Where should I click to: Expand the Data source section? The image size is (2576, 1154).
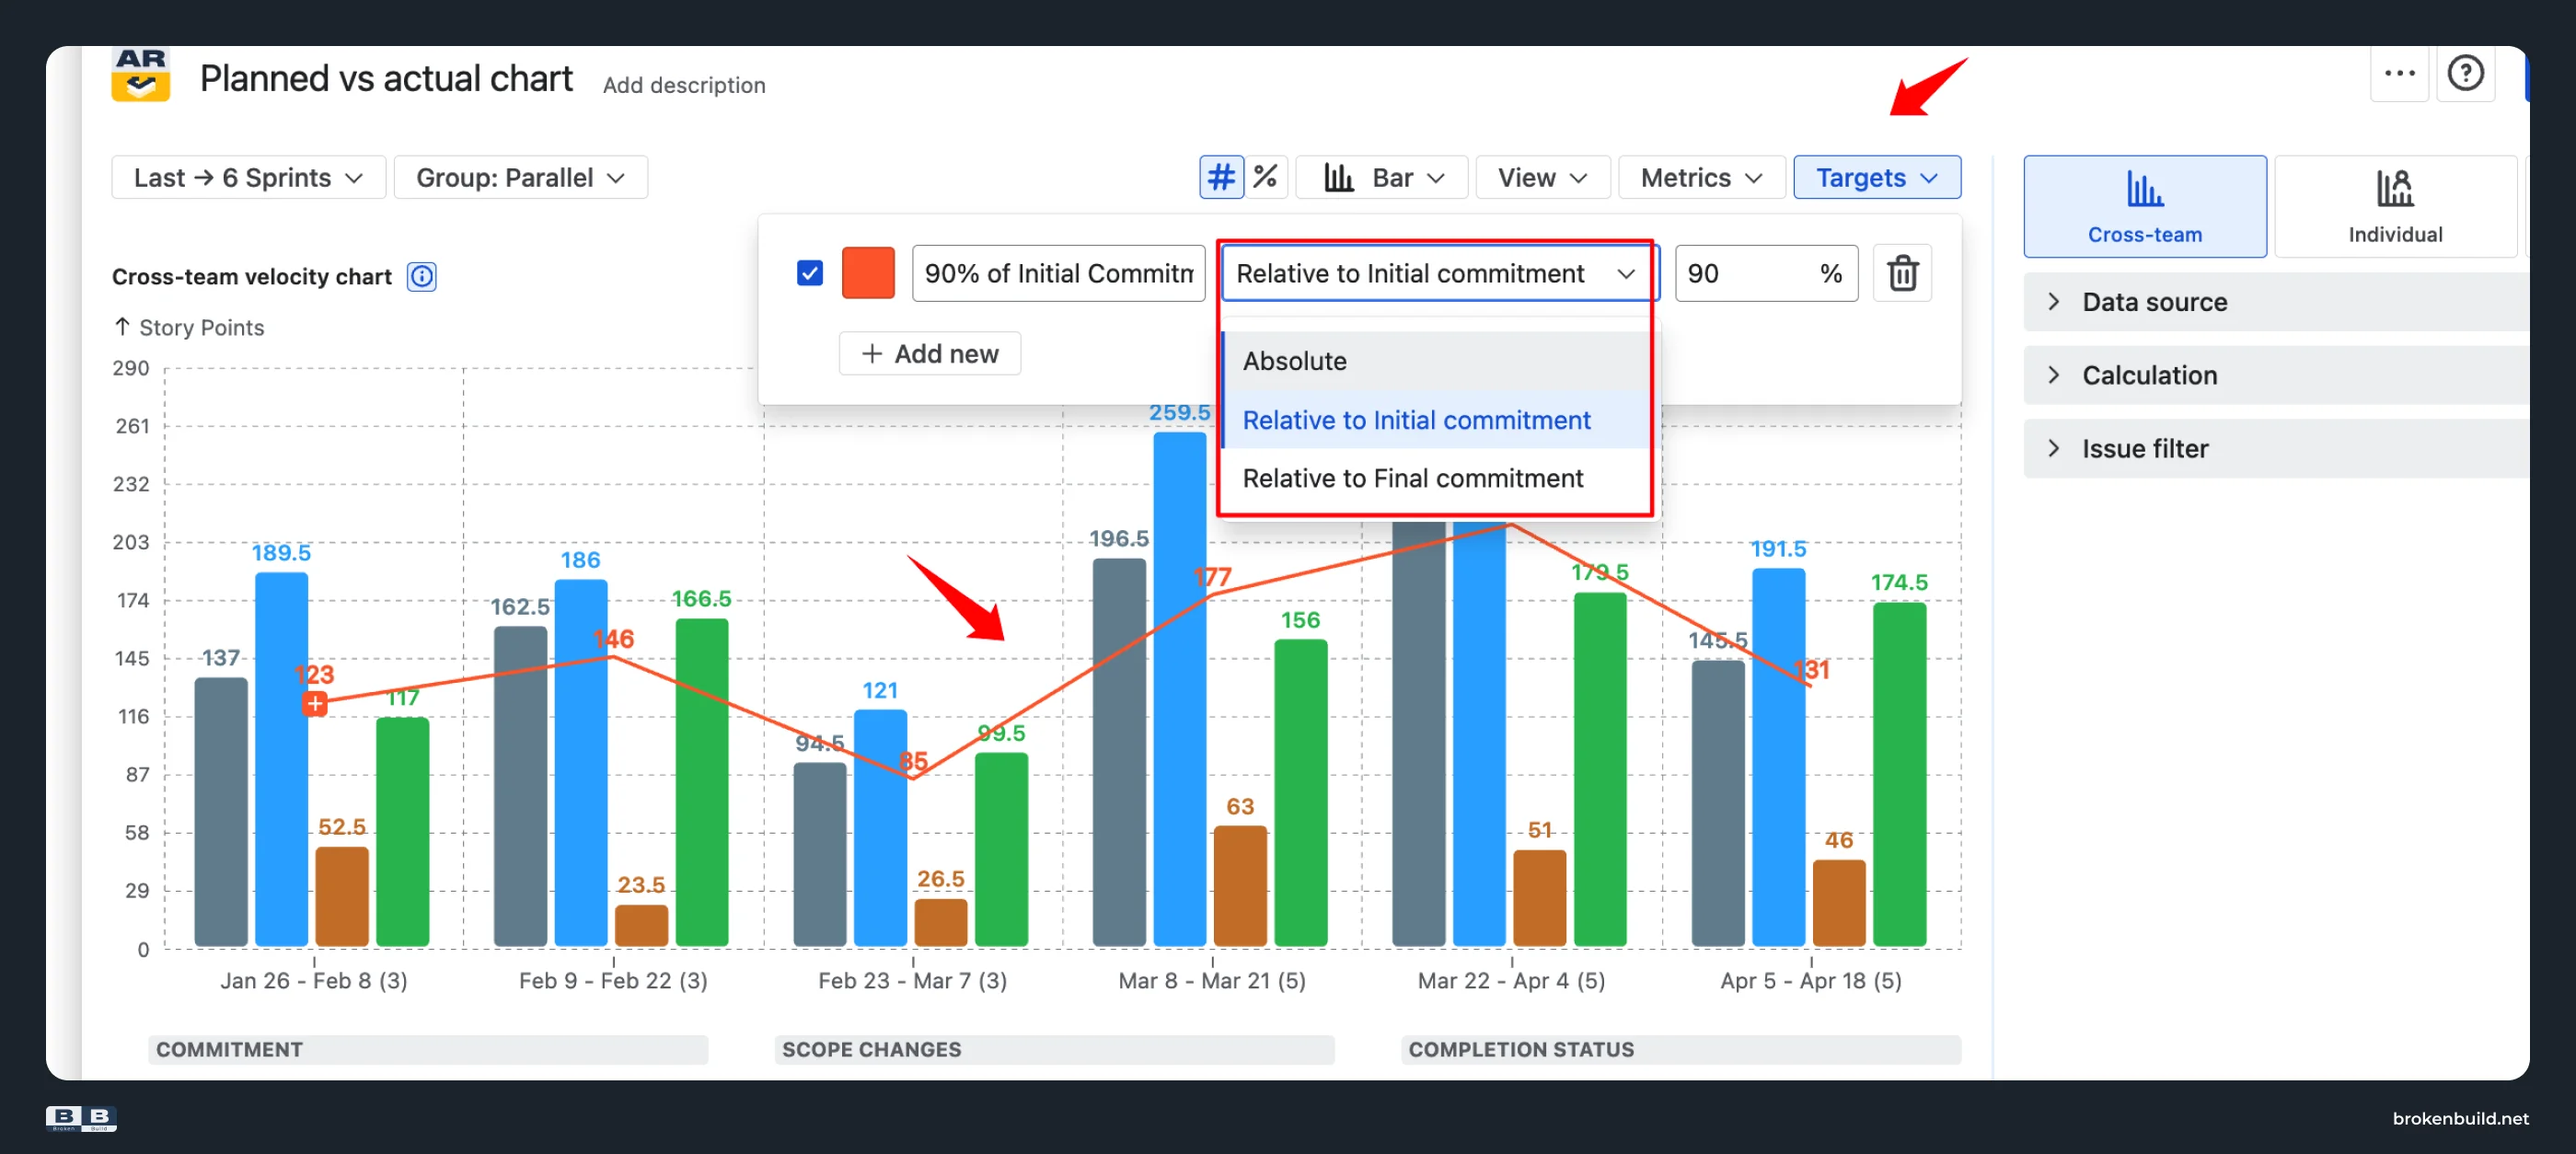[x=2276, y=302]
